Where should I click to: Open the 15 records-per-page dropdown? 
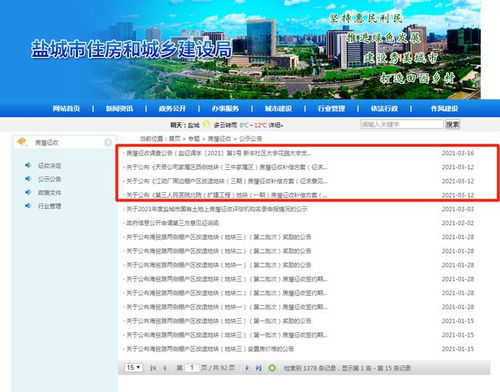click(x=133, y=368)
